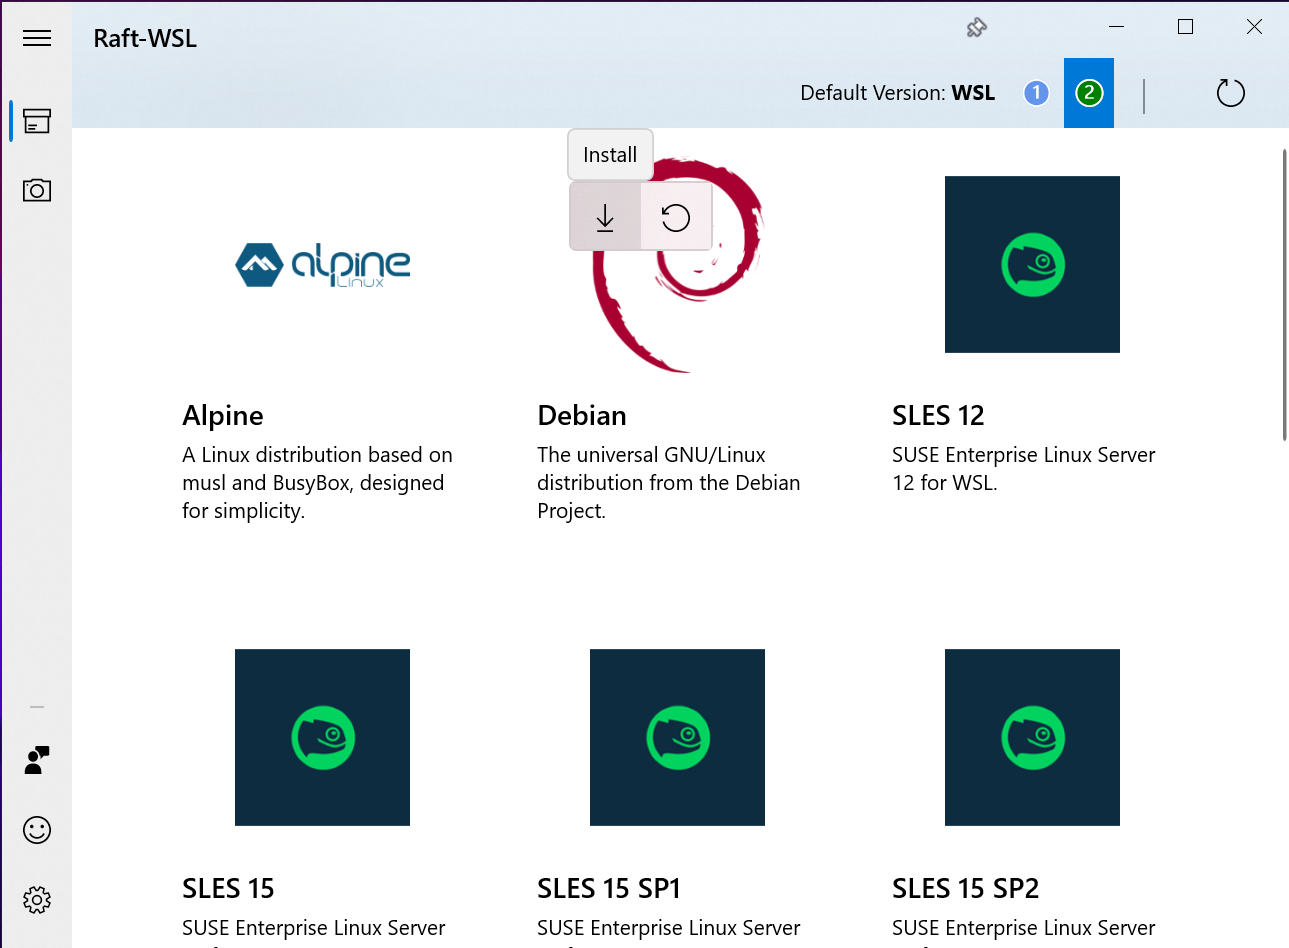1289x948 pixels.
Task: Click the Debian universal GNU/Linux description
Action: 669,483
